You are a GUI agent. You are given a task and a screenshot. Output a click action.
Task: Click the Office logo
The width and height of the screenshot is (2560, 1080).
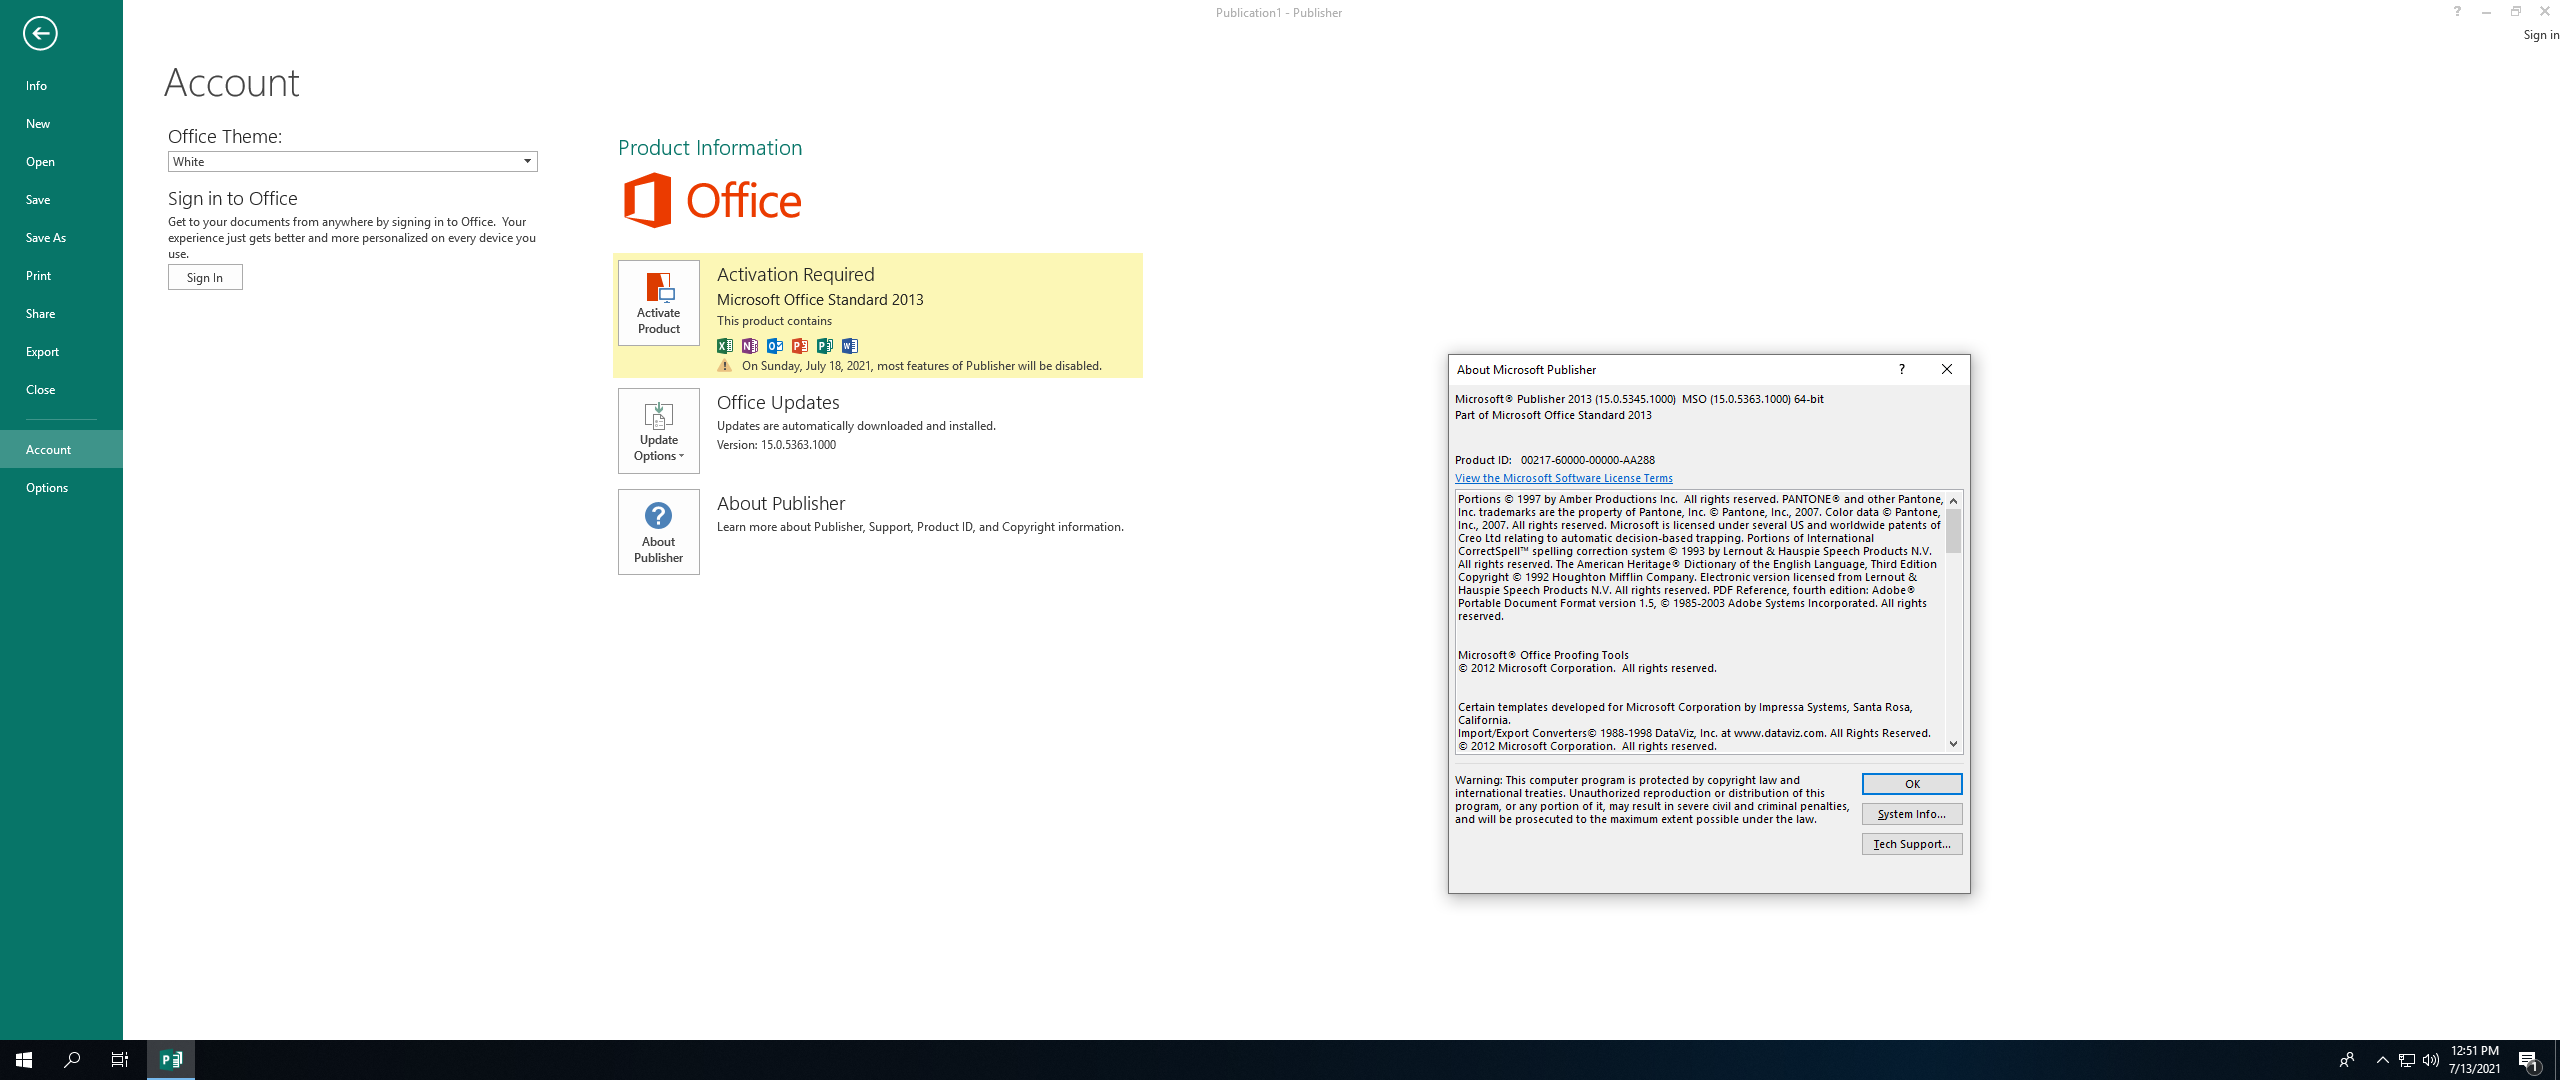coord(712,200)
